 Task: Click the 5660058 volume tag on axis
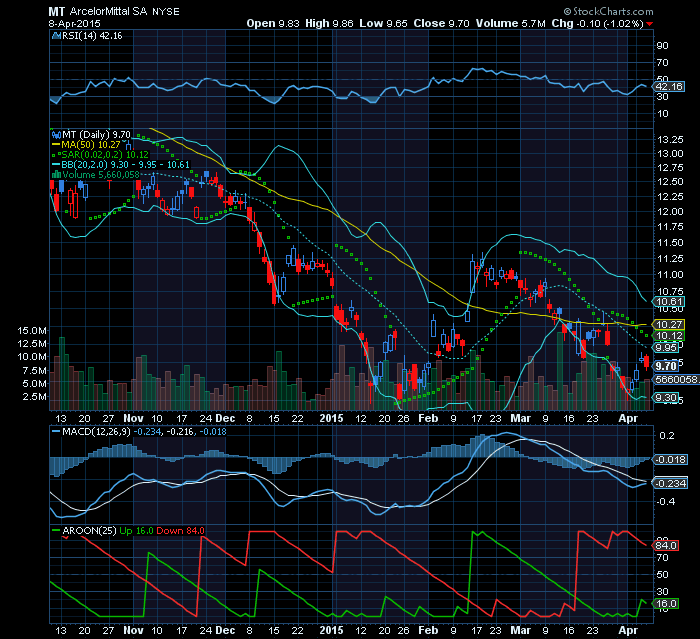669,379
